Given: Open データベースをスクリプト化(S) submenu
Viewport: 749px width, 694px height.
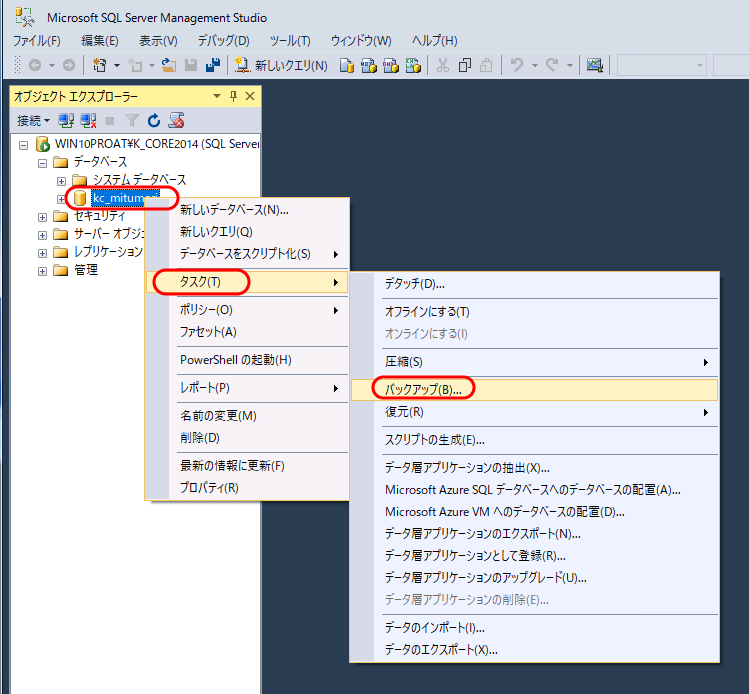Looking at the screenshot, I should click(x=247, y=254).
